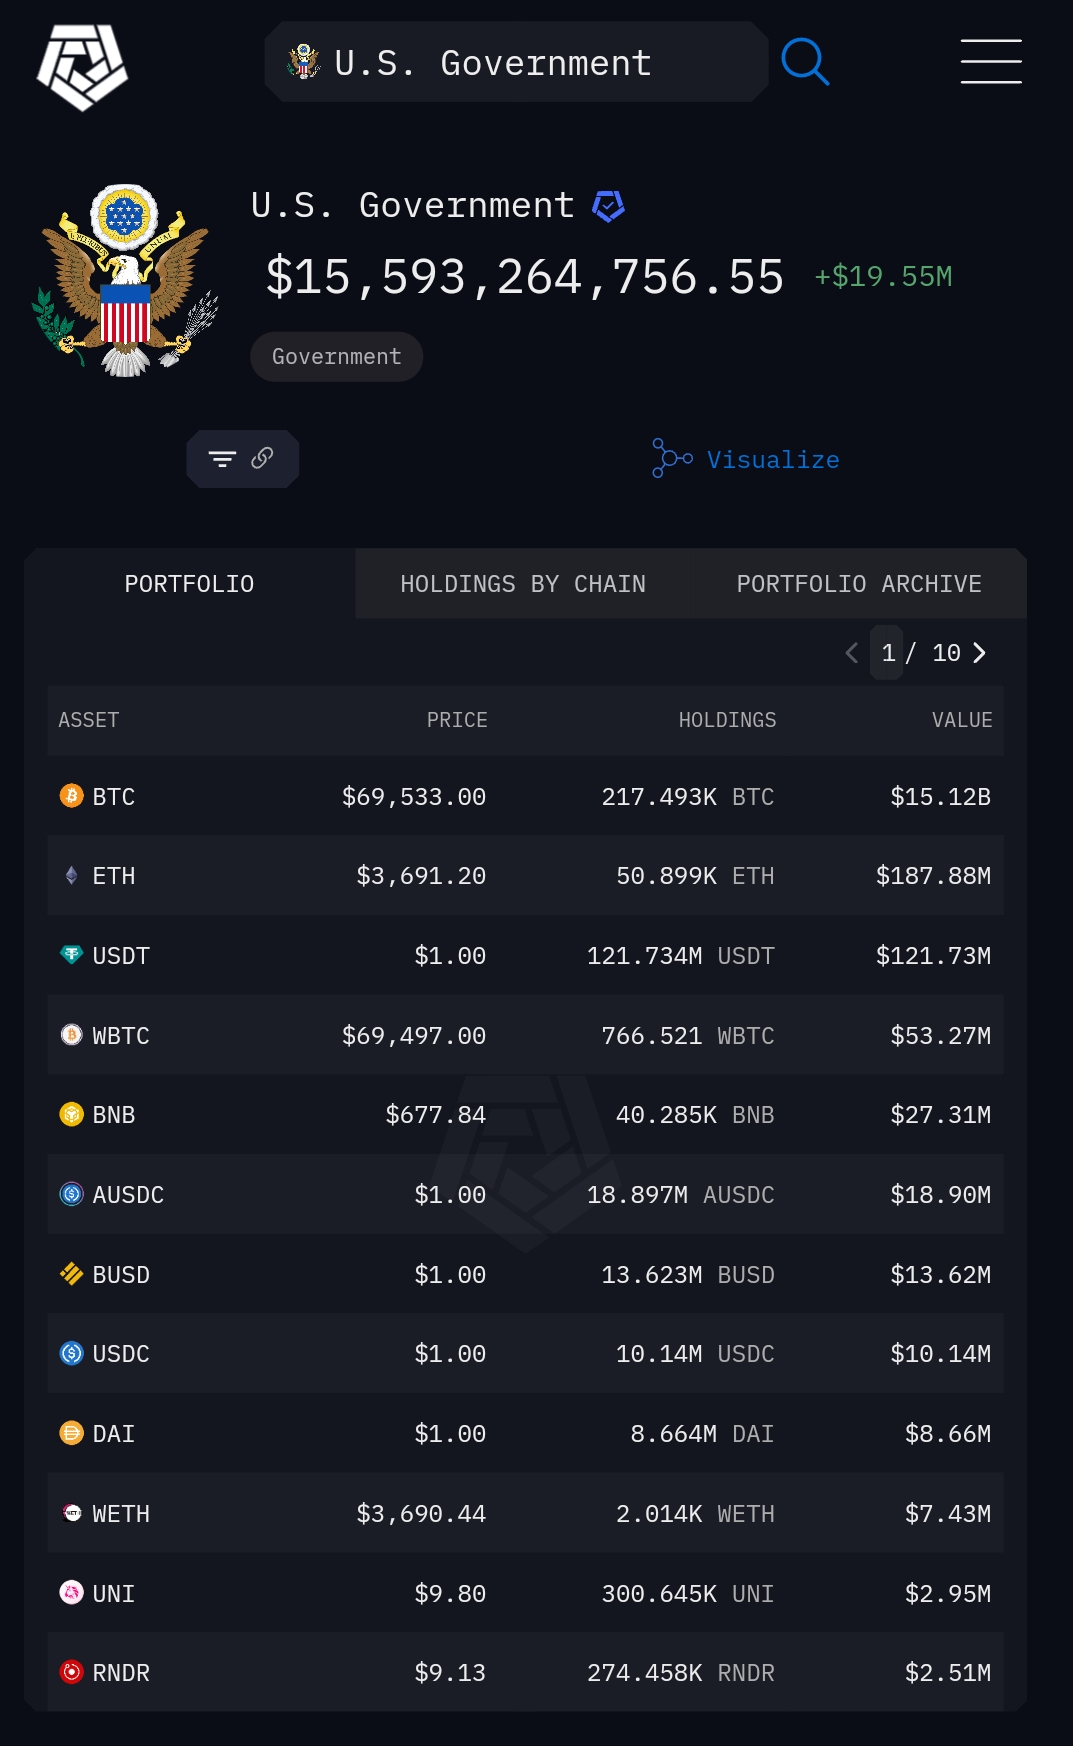1073x1746 pixels.
Task: Open the Portfolio Archive tab
Action: pos(859,584)
